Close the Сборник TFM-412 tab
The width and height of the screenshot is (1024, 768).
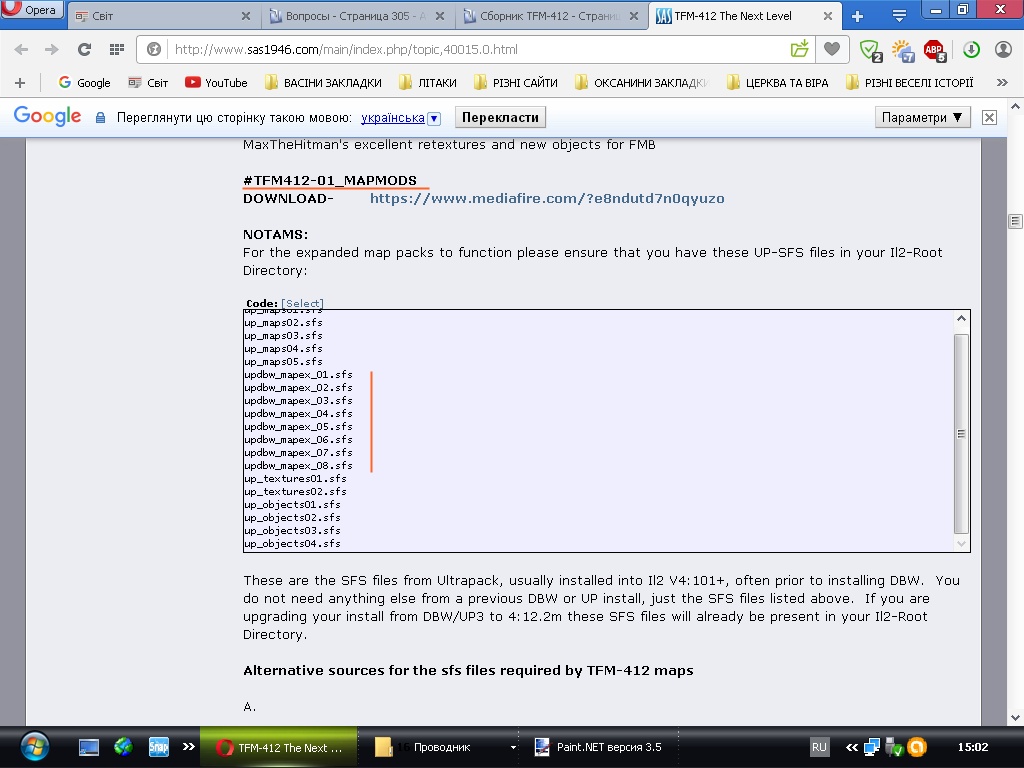tap(633, 16)
